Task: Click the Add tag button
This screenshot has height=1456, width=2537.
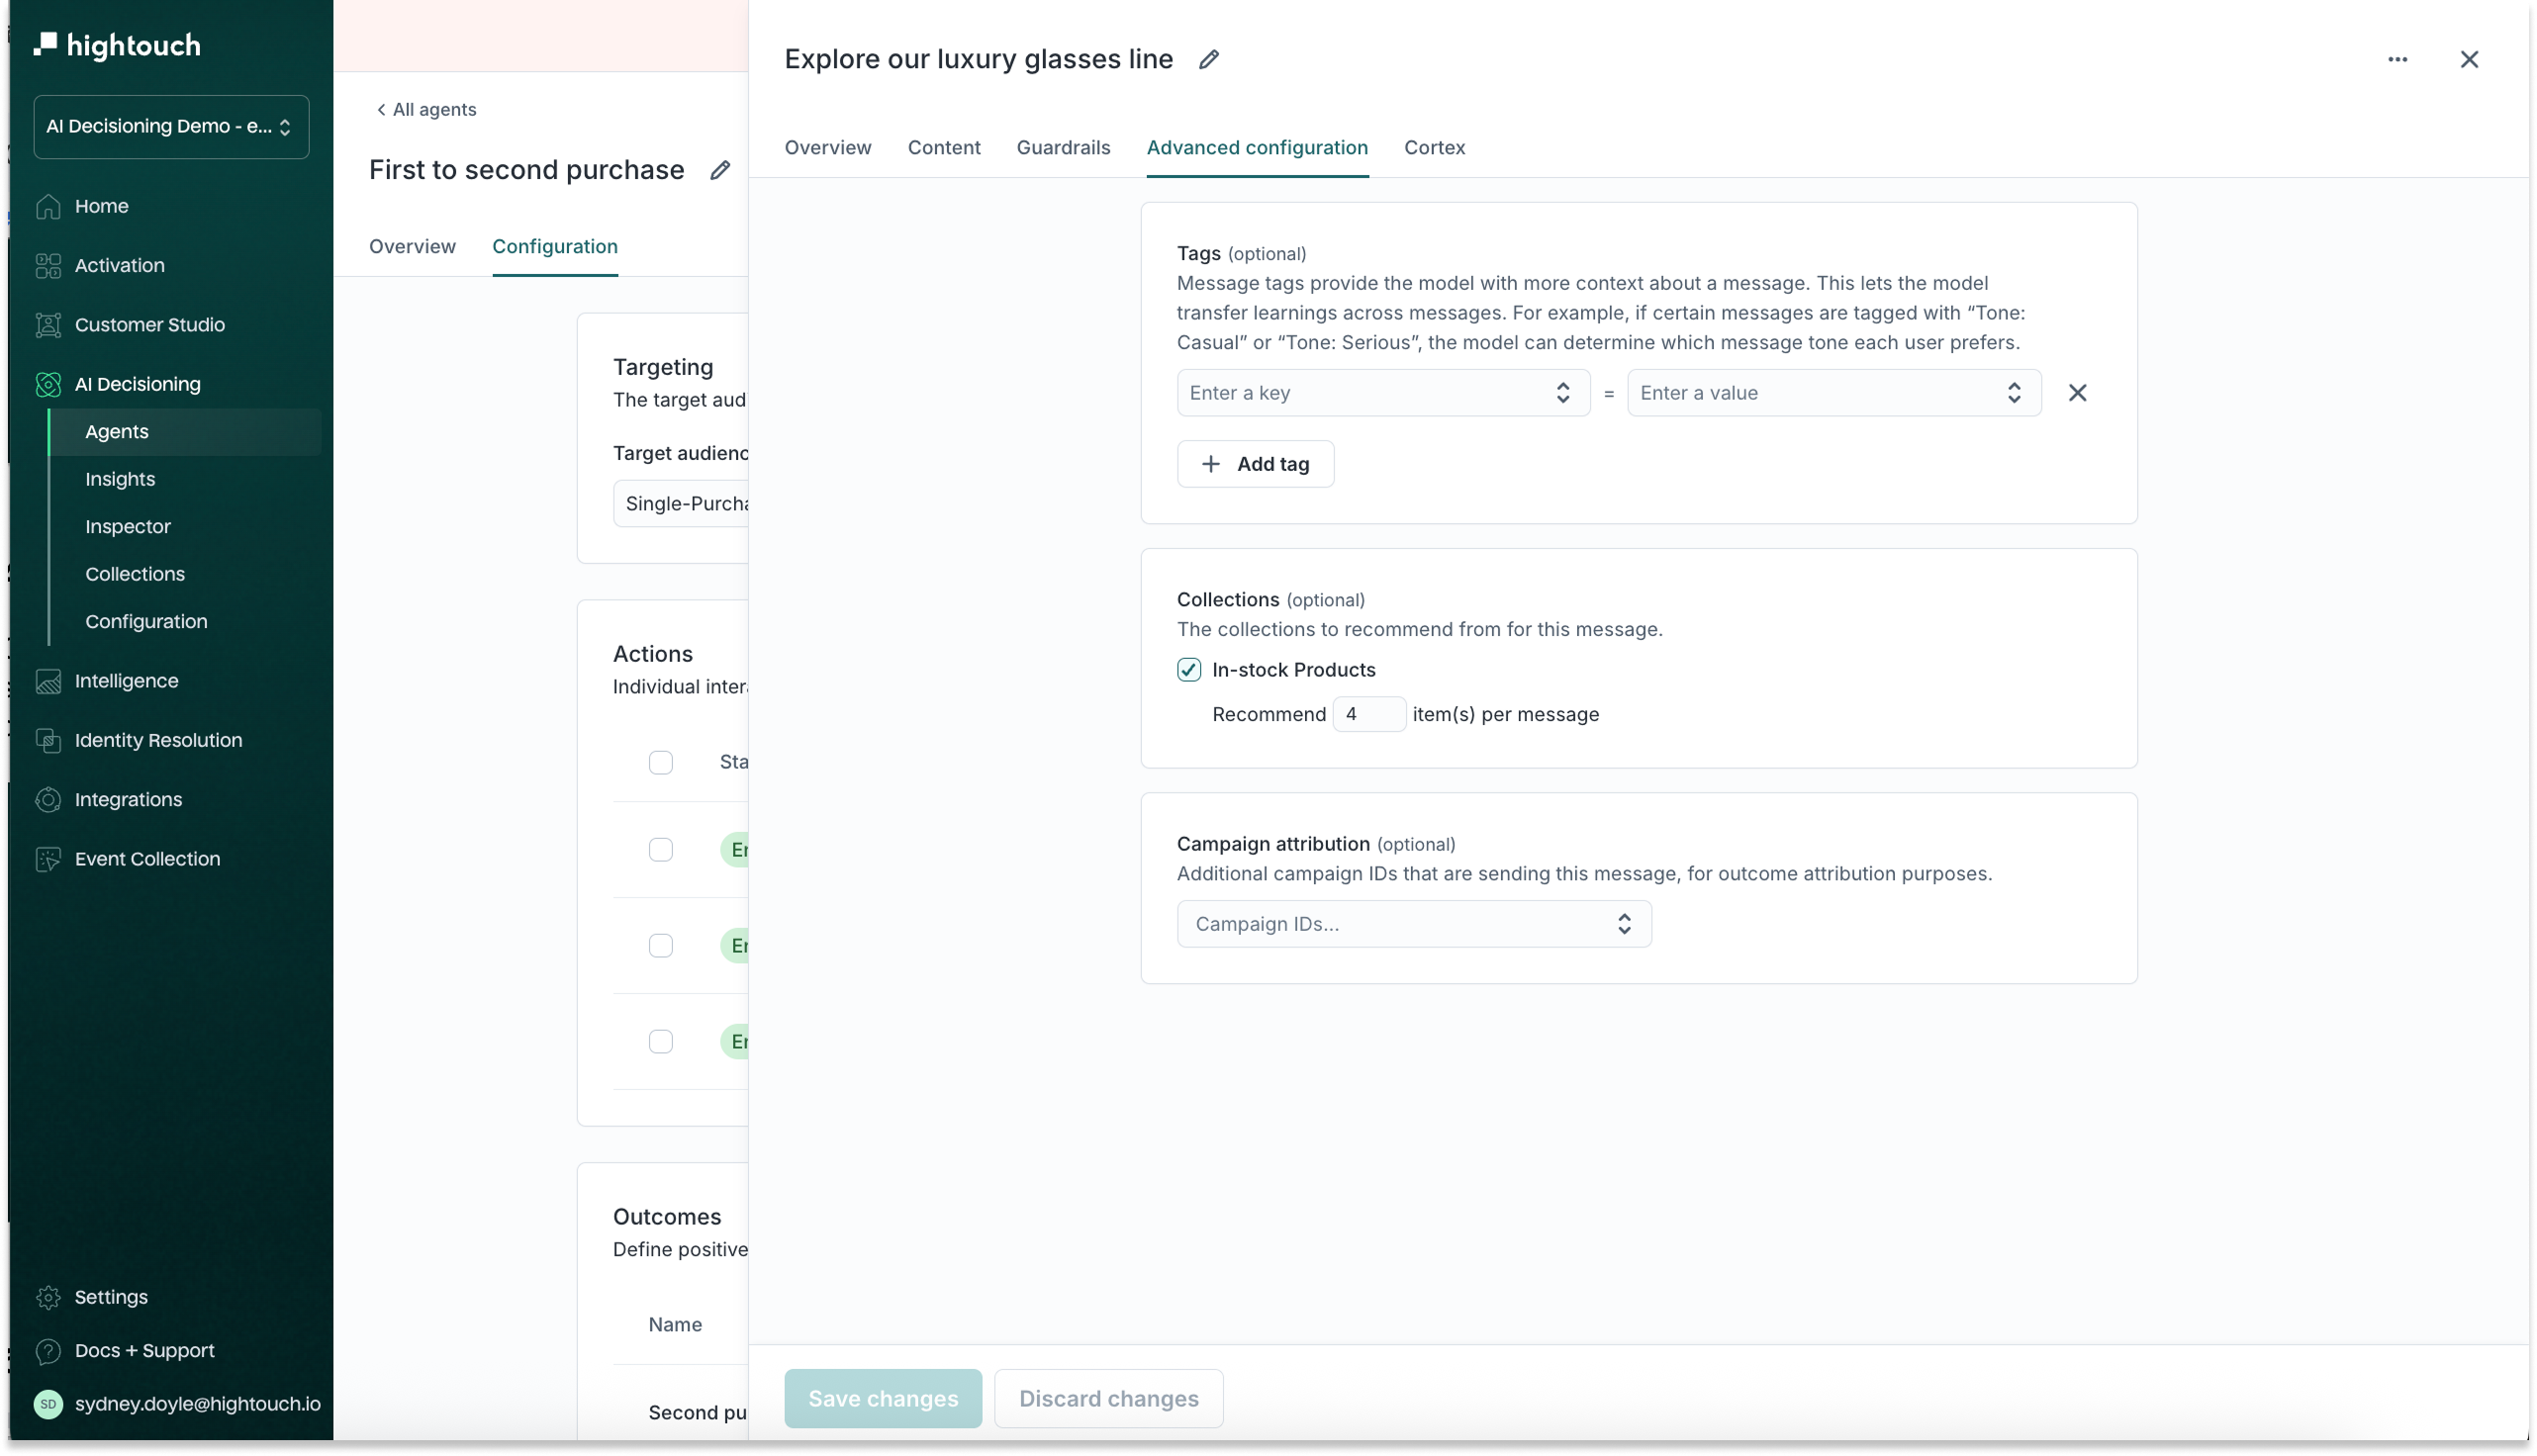Action: click(x=1255, y=464)
